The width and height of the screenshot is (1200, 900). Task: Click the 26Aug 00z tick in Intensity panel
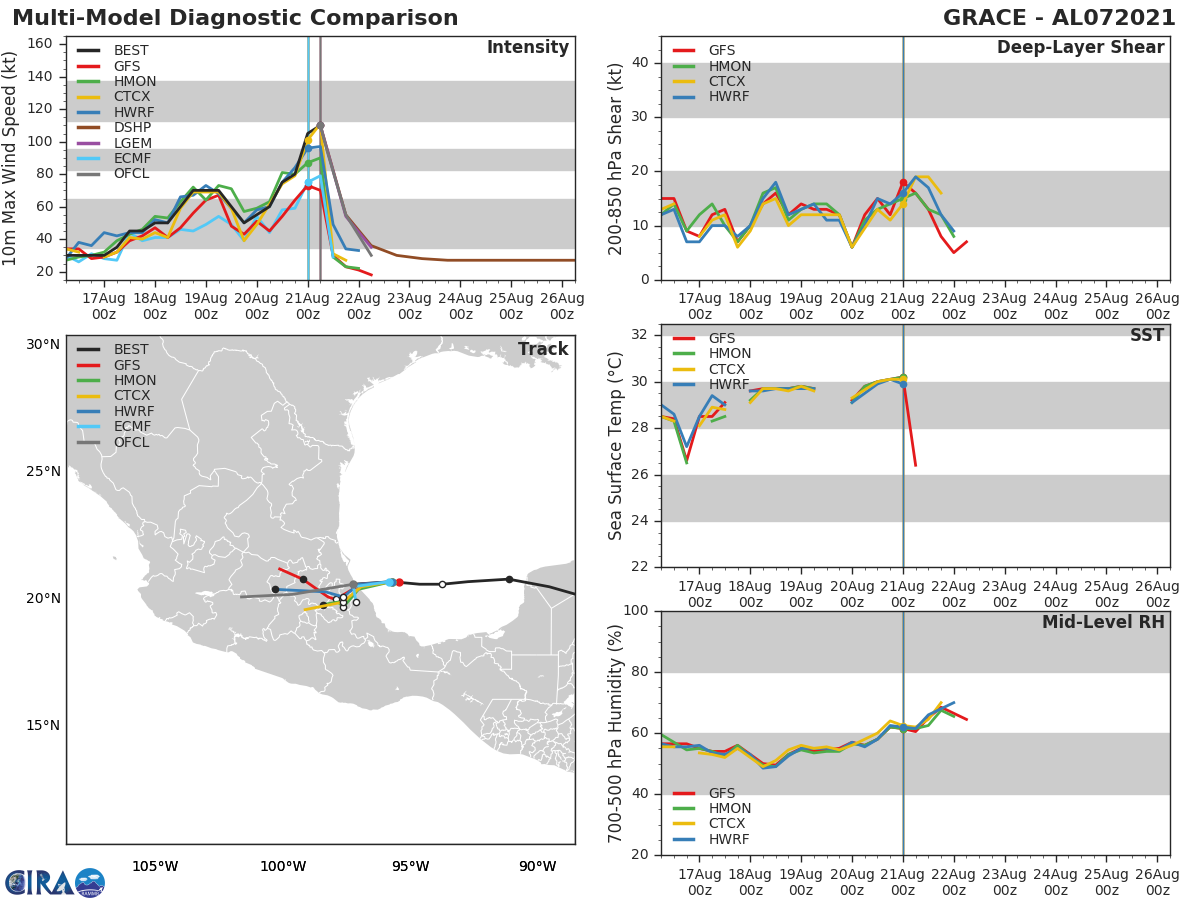tap(562, 305)
